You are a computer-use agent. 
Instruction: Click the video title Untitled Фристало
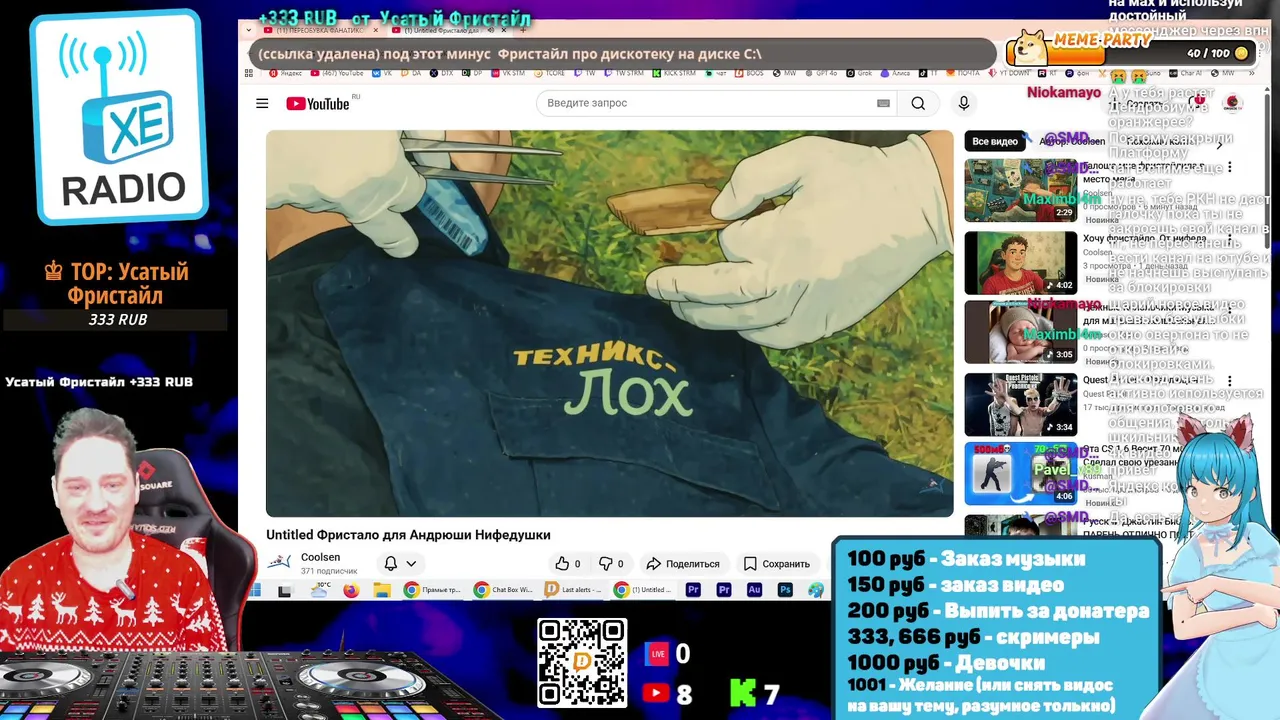pyautogui.click(x=408, y=535)
